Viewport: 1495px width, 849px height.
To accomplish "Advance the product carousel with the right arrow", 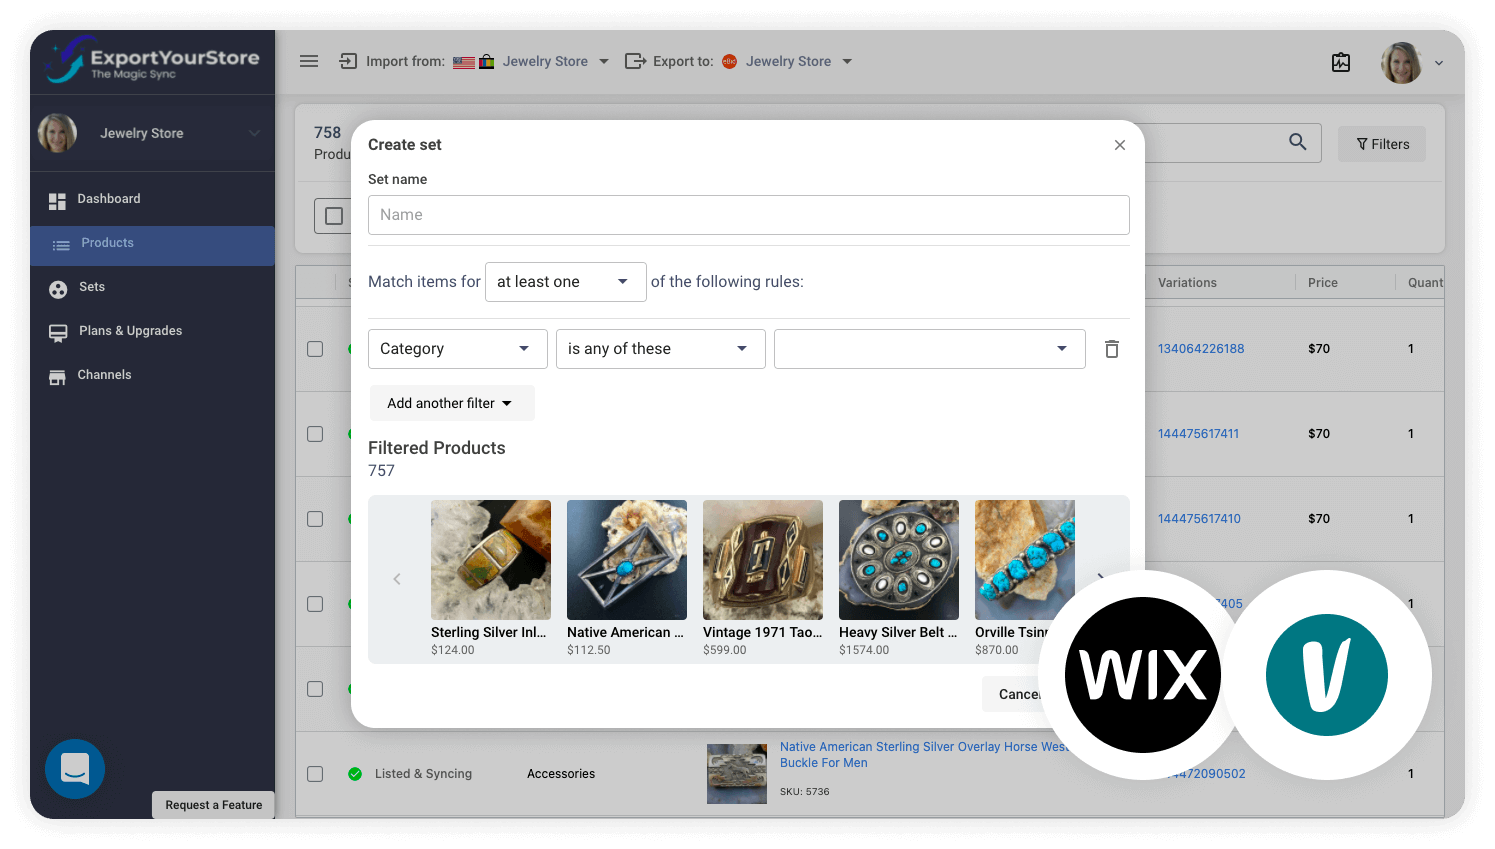I will (x=1100, y=578).
